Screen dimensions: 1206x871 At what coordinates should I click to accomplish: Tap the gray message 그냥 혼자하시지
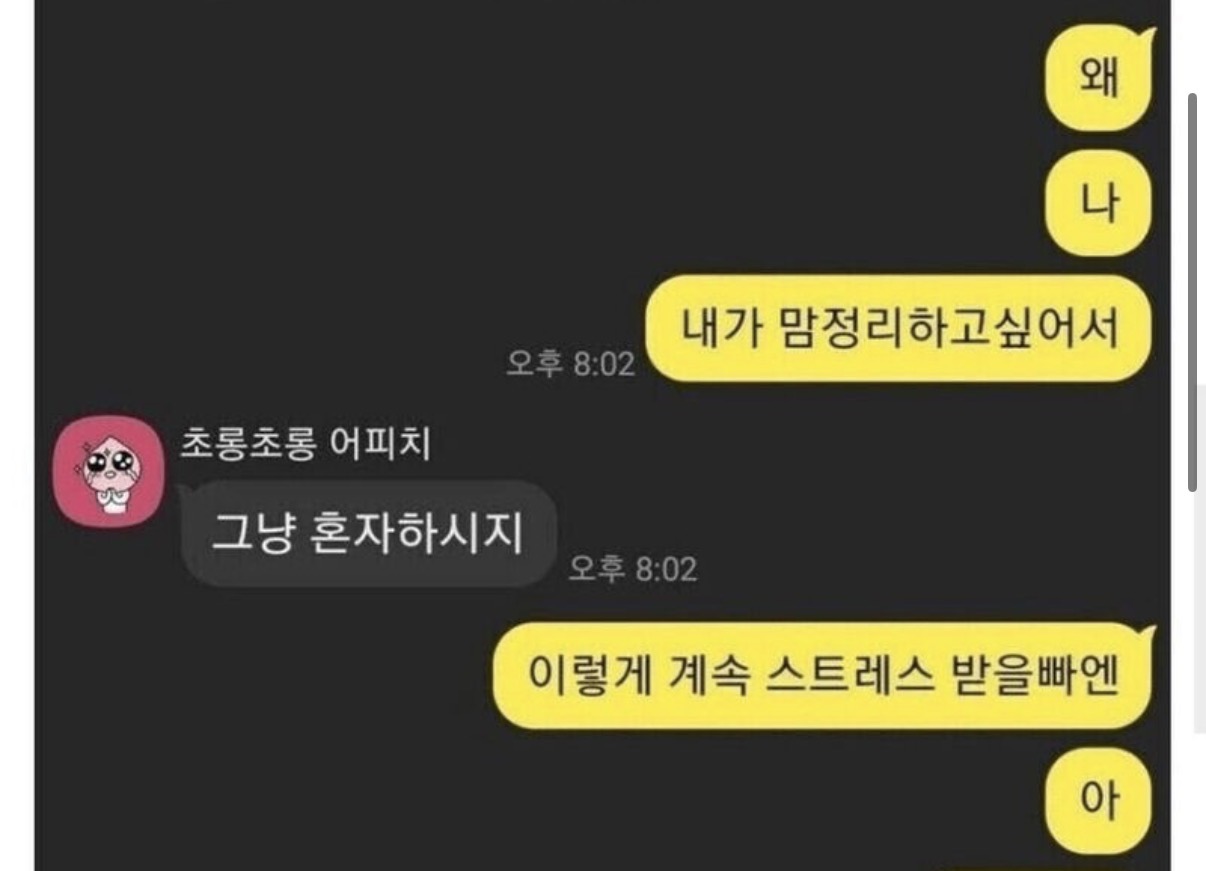coord(367,533)
